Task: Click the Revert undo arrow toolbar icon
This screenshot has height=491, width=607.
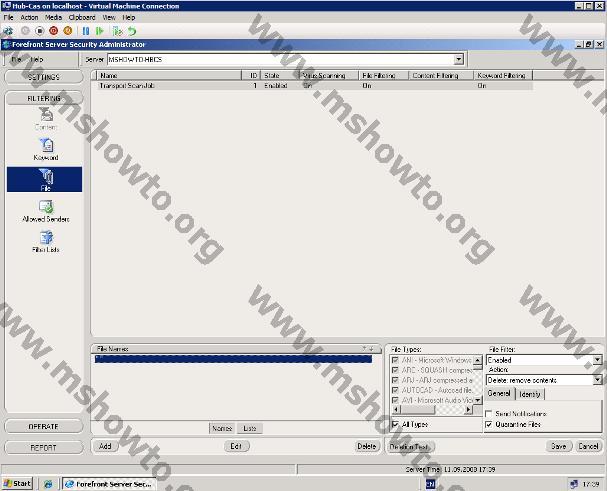Action: (x=132, y=31)
